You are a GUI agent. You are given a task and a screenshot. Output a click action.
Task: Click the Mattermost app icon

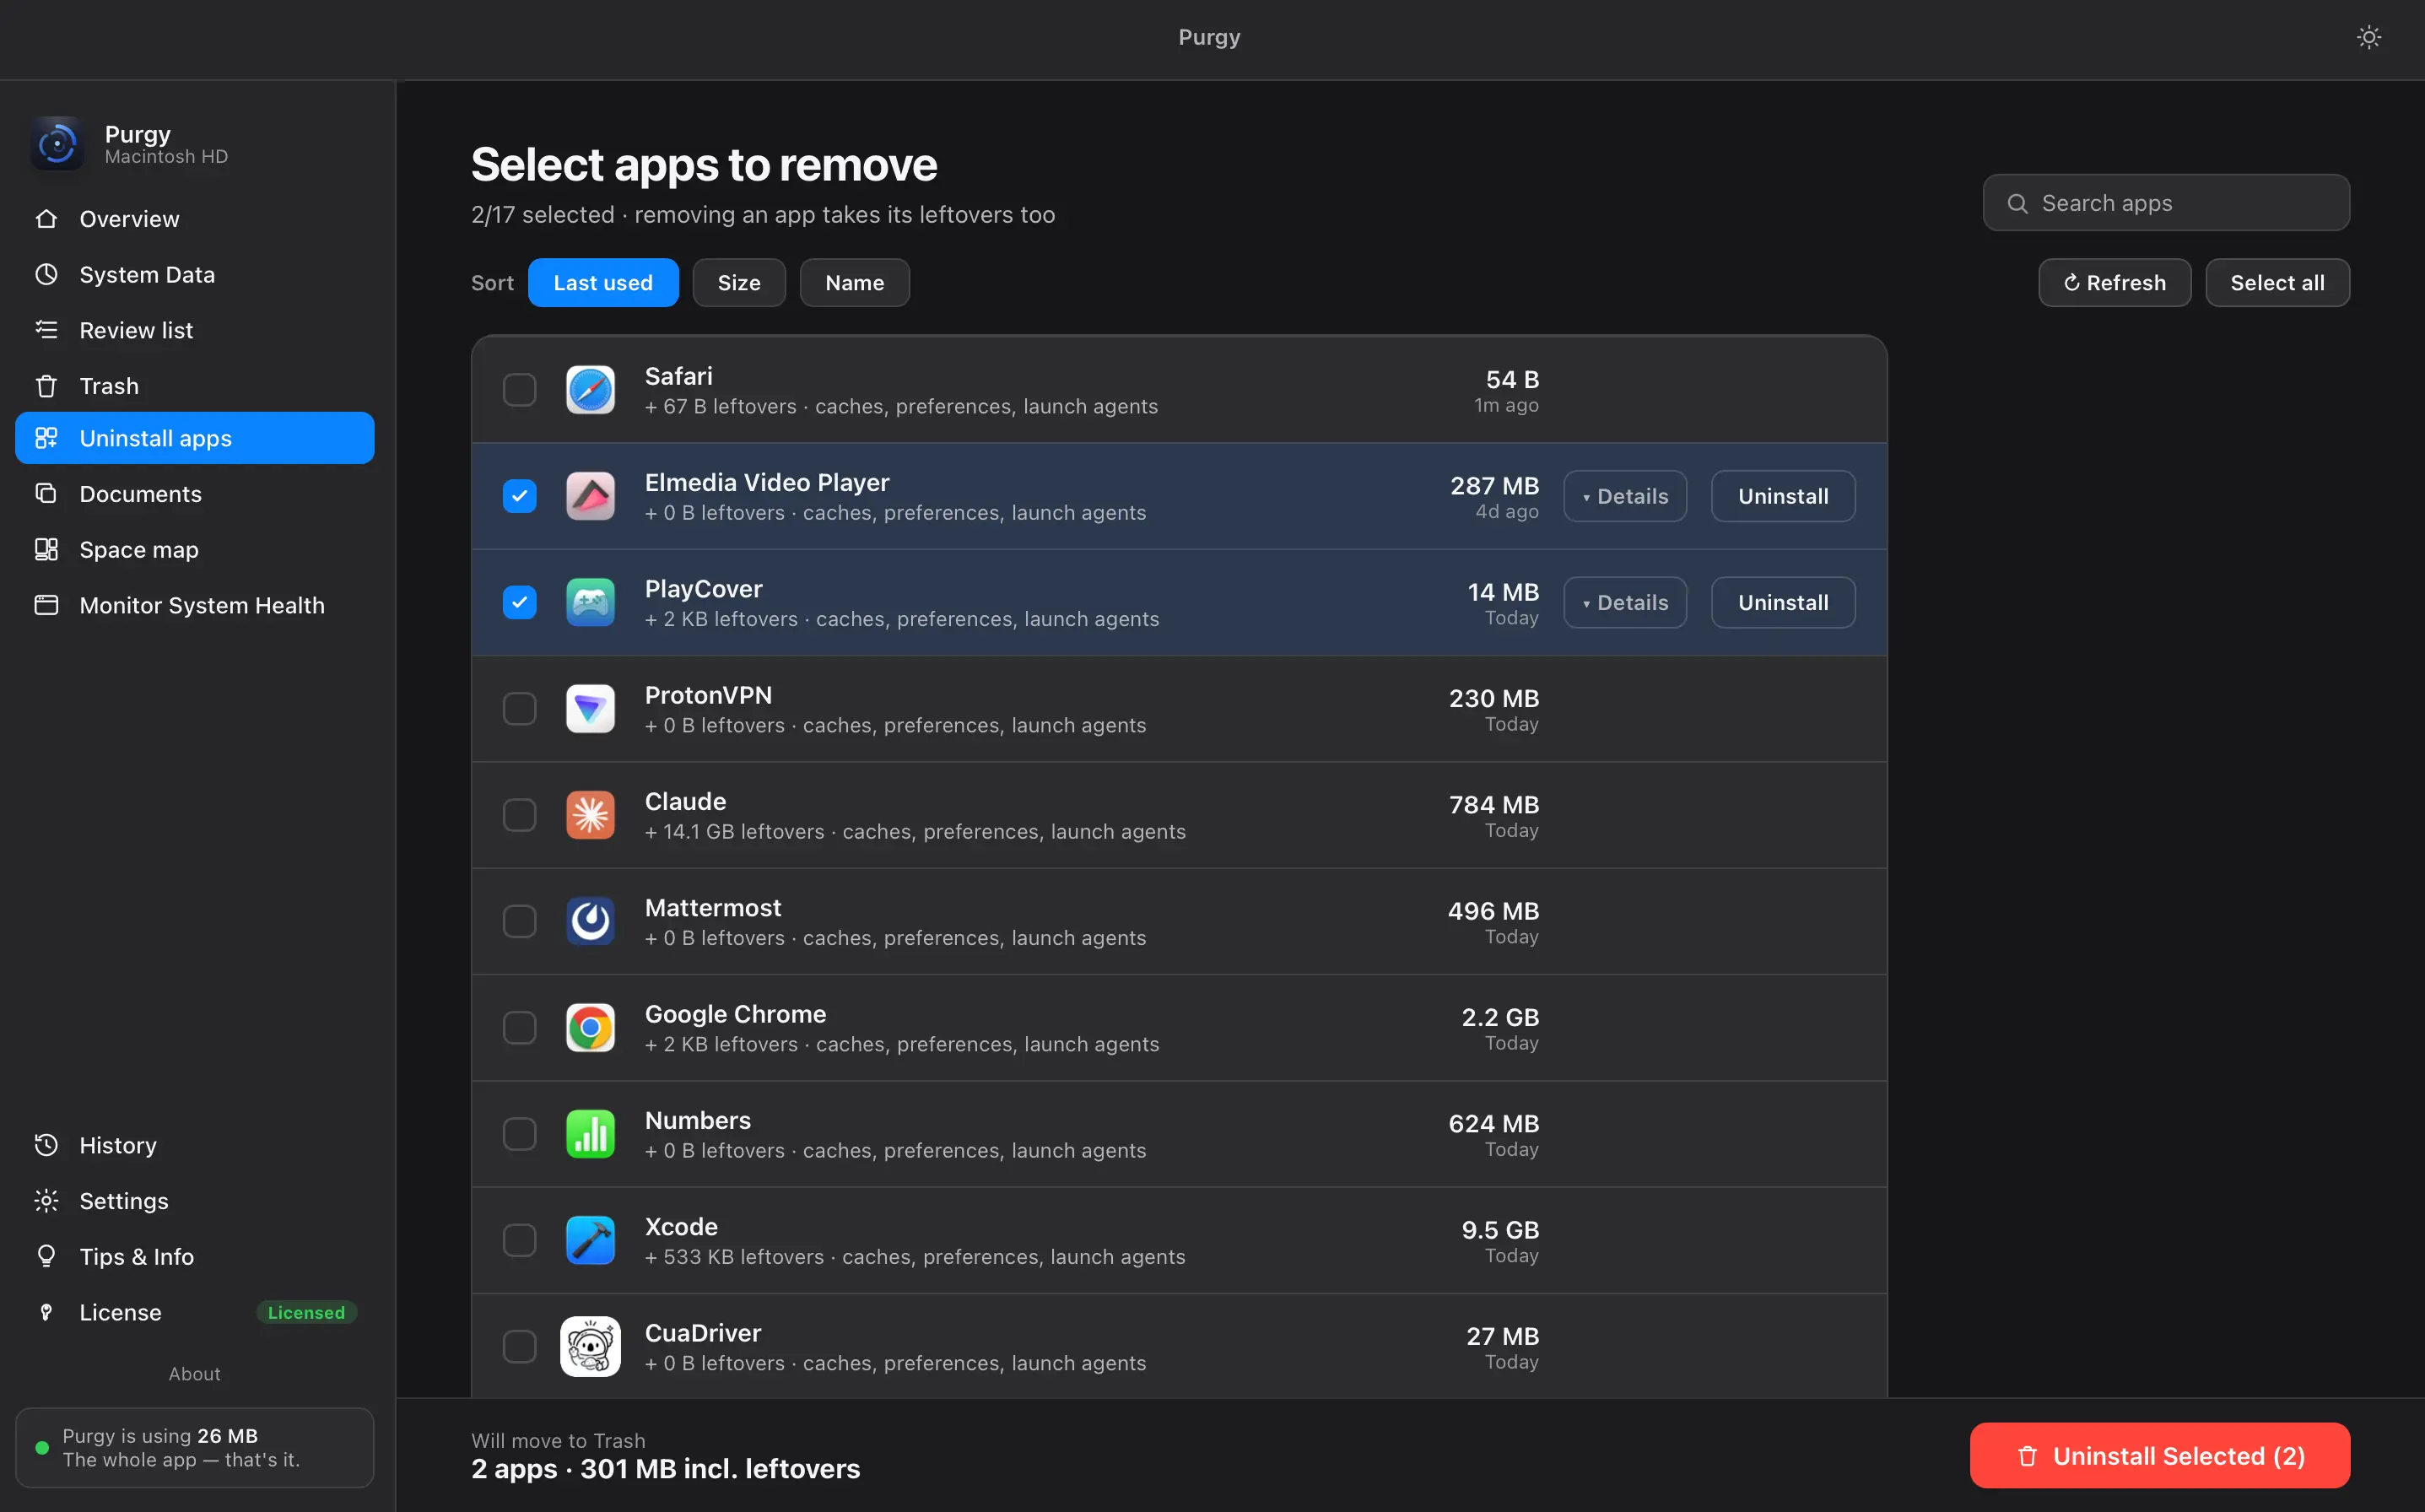coord(590,921)
